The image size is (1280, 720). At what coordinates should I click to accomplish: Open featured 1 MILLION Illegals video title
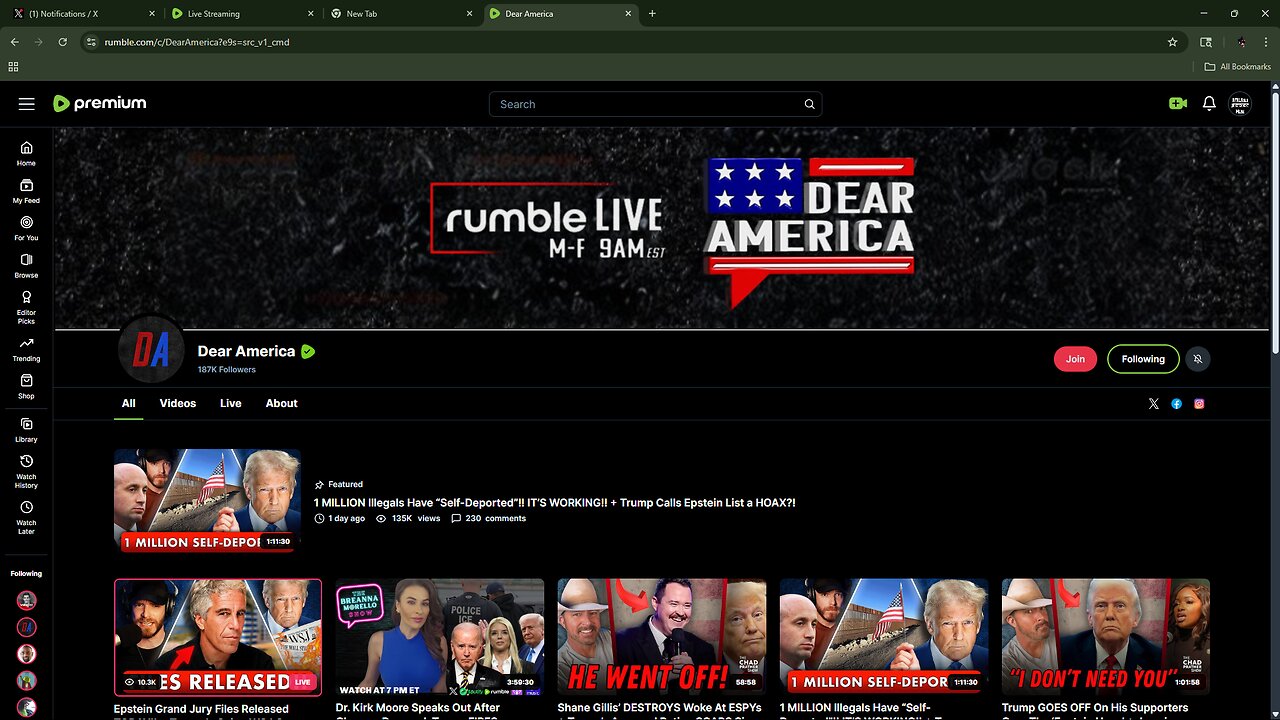coord(555,503)
